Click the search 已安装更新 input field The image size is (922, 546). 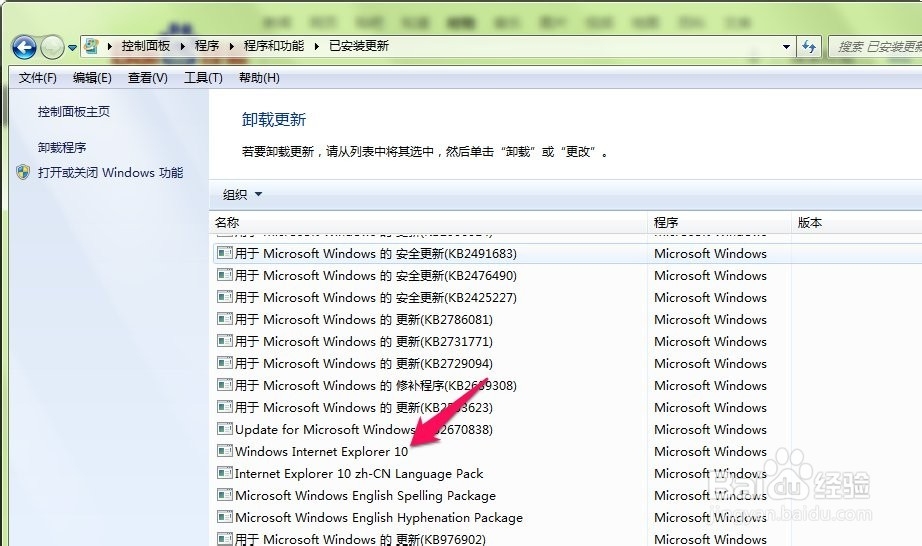coord(876,46)
